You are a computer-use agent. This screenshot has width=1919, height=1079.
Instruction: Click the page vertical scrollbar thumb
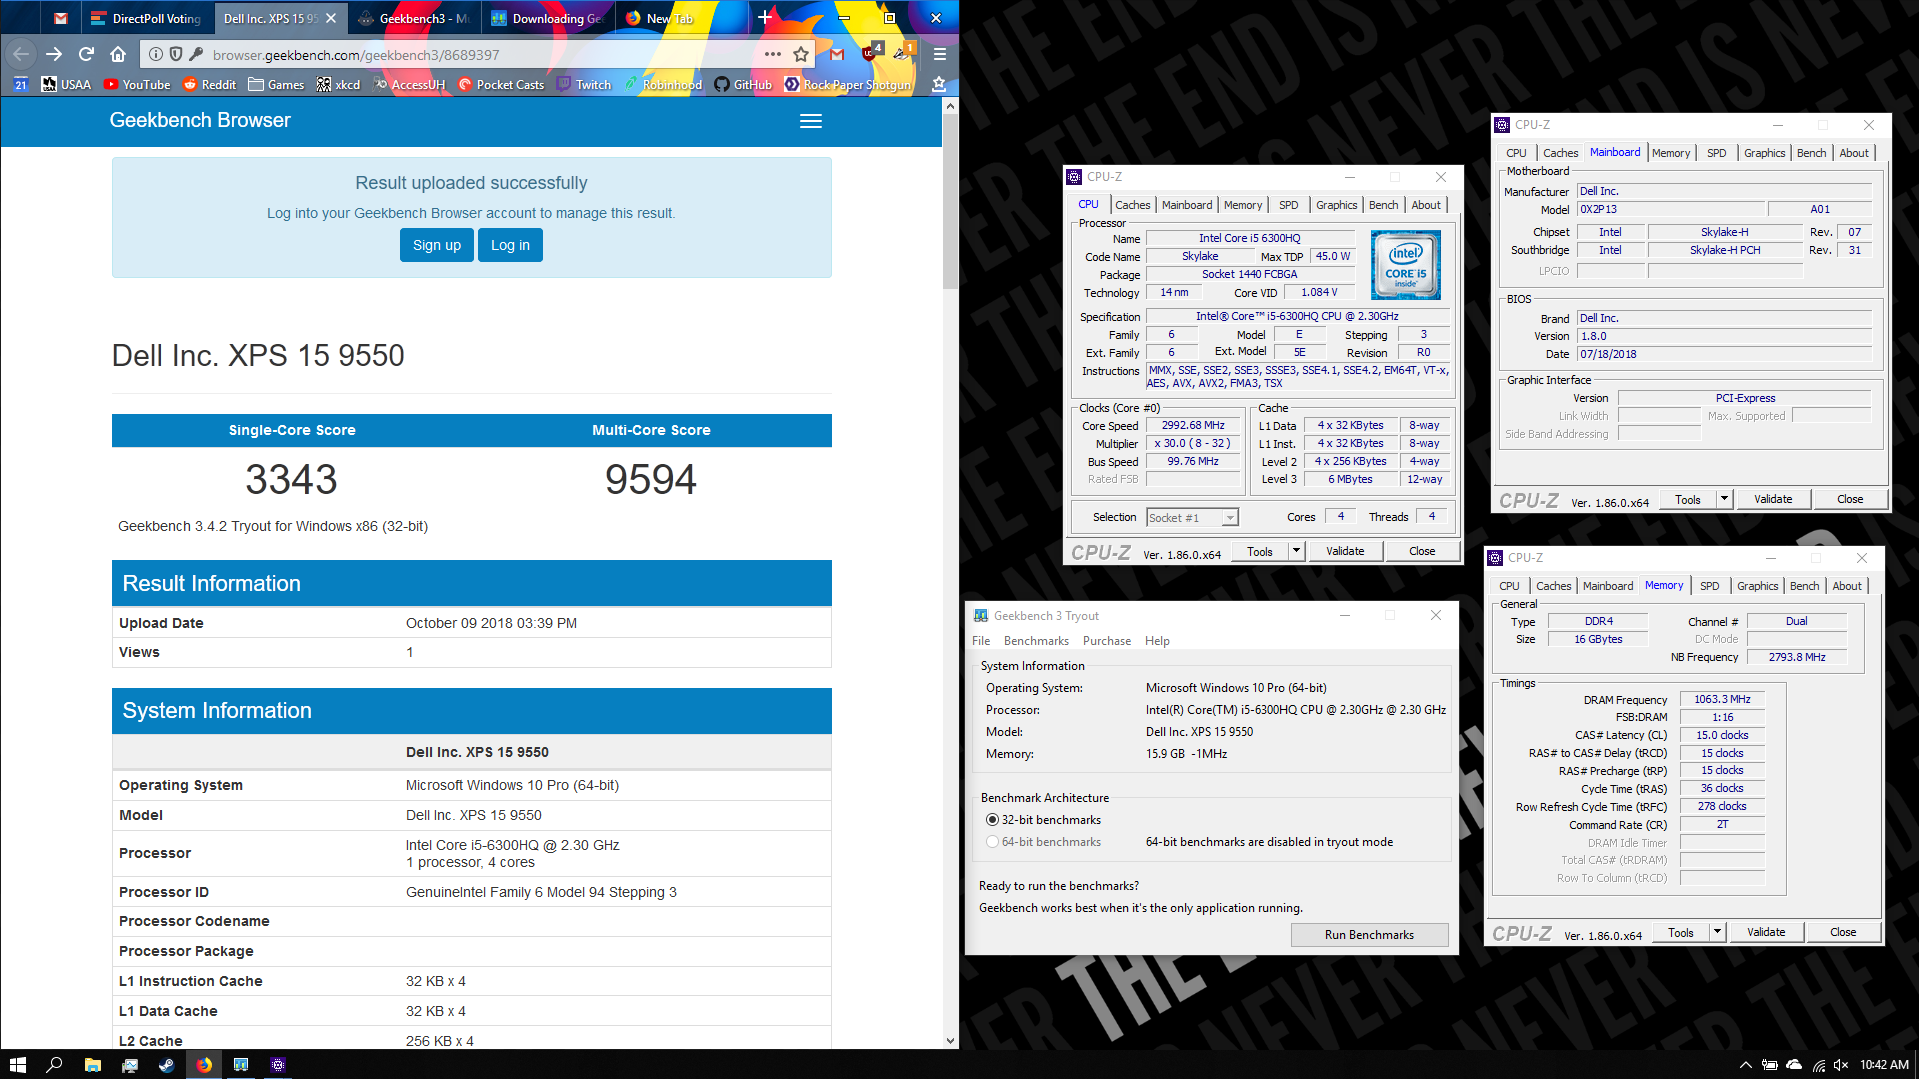(x=950, y=200)
